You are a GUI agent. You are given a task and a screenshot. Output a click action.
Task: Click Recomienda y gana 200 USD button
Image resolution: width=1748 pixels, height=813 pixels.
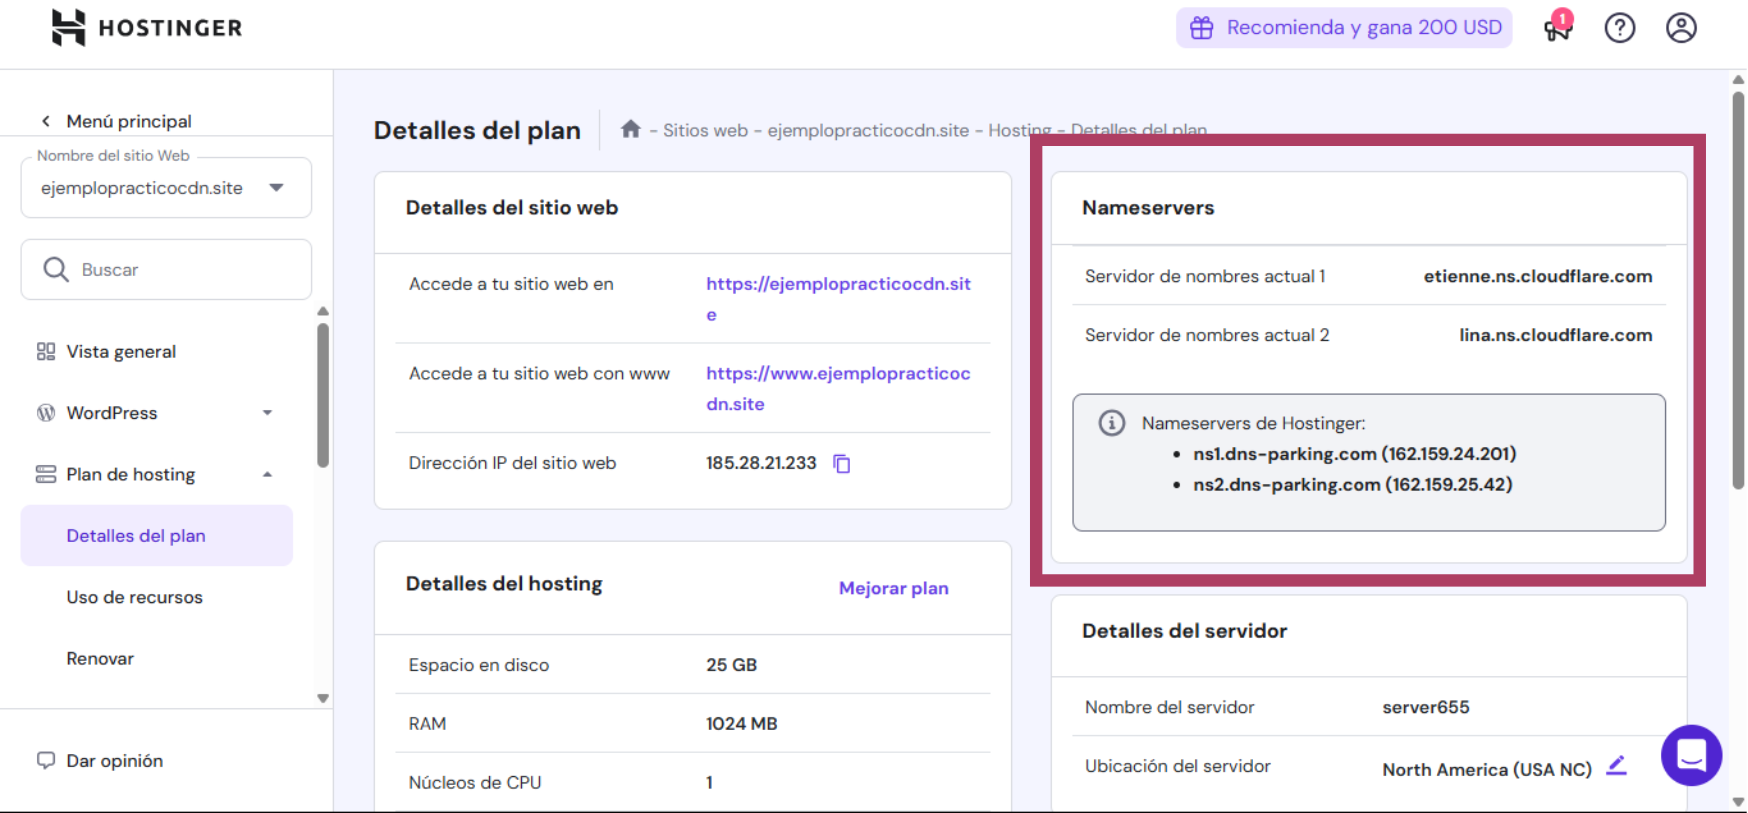[1344, 28]
